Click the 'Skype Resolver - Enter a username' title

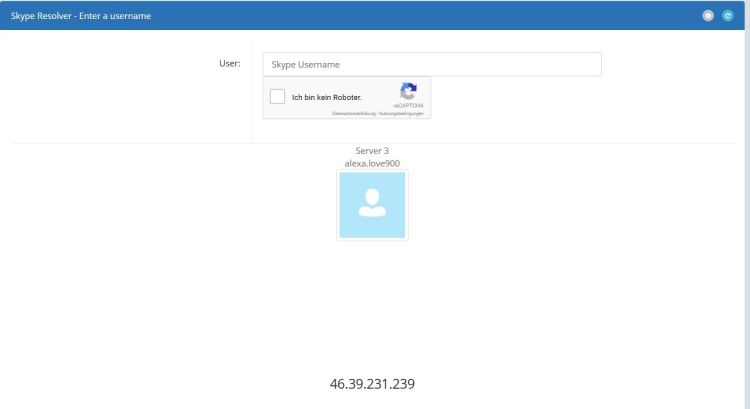tap(81, 16)
